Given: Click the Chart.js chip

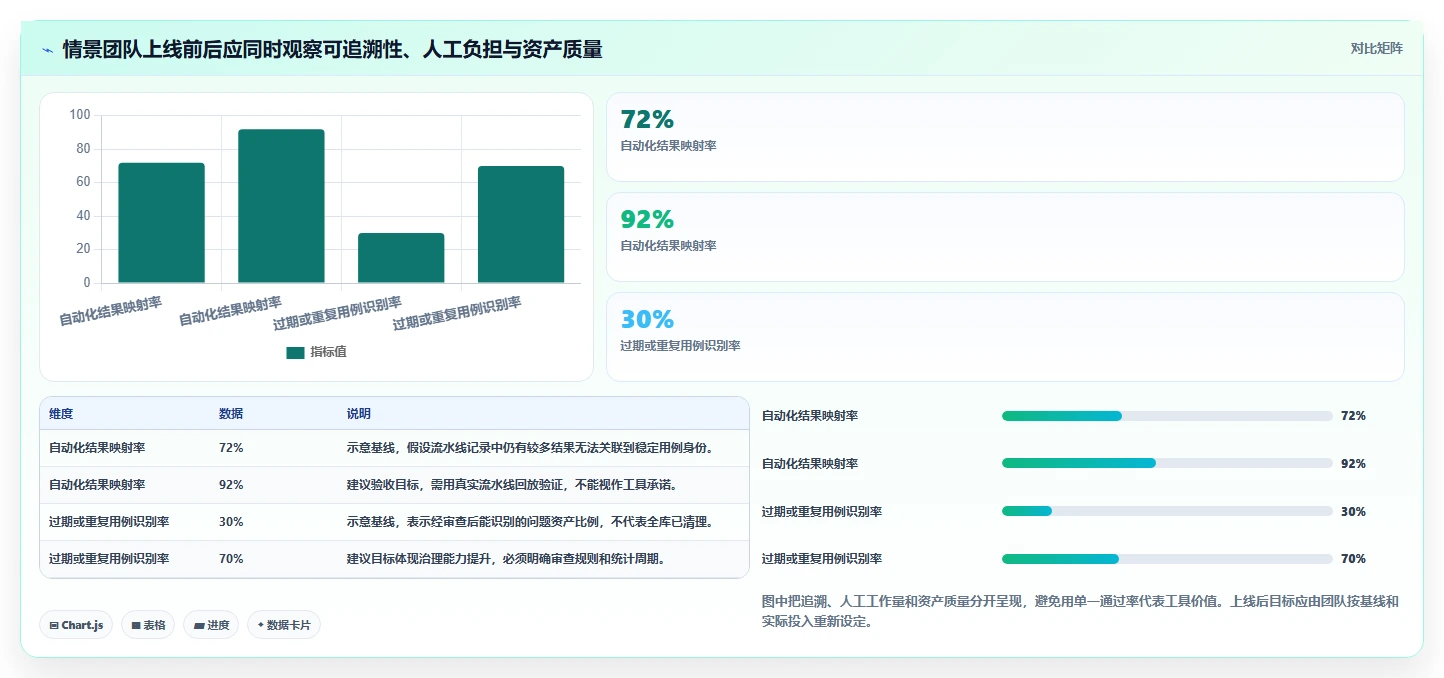Looking at the screenshot, I should click(76, 625).
